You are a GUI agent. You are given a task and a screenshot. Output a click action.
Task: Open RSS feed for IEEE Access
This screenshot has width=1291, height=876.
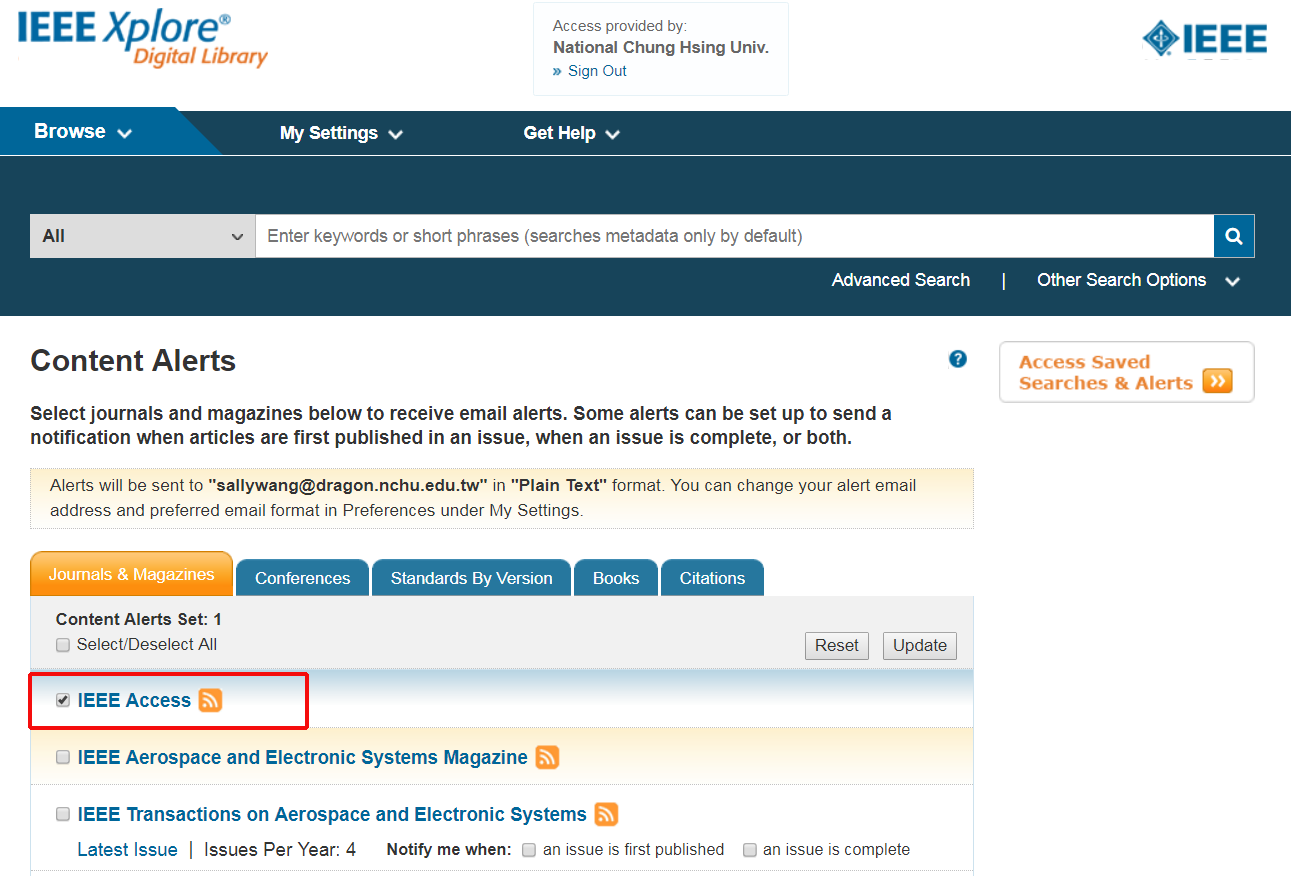[210, 700]
